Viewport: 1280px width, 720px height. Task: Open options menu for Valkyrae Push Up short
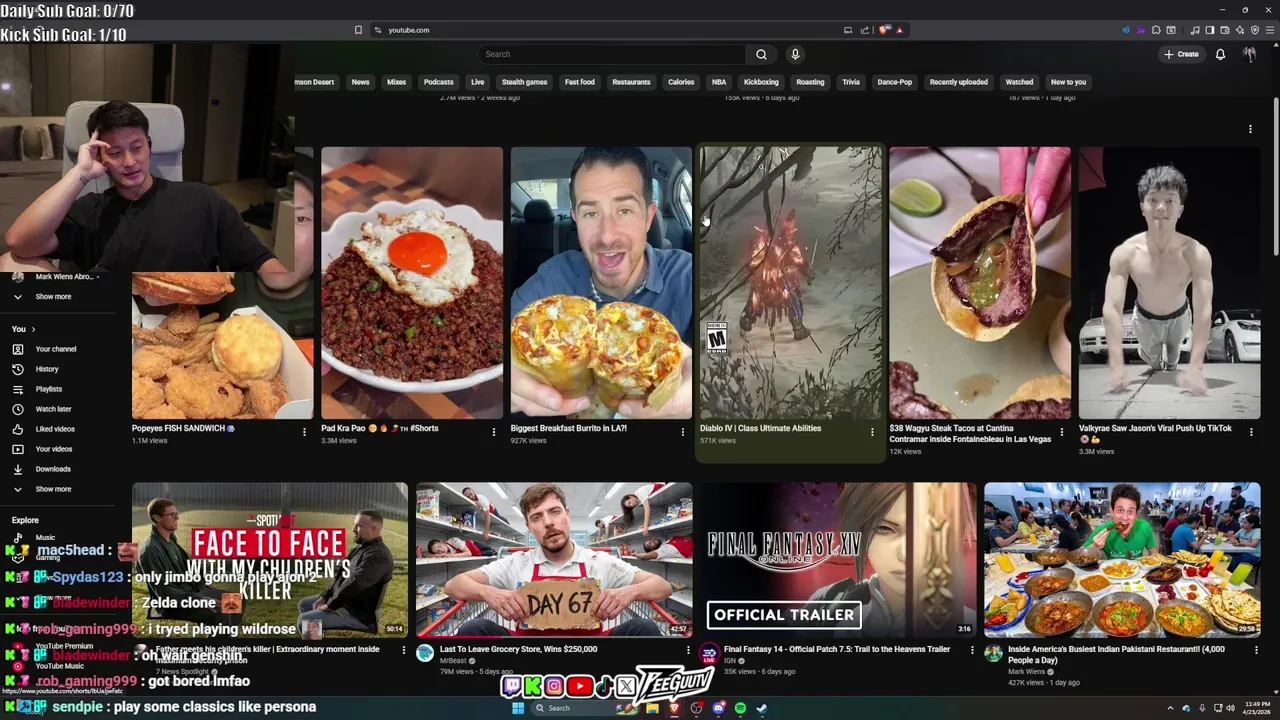(1251, 432)
